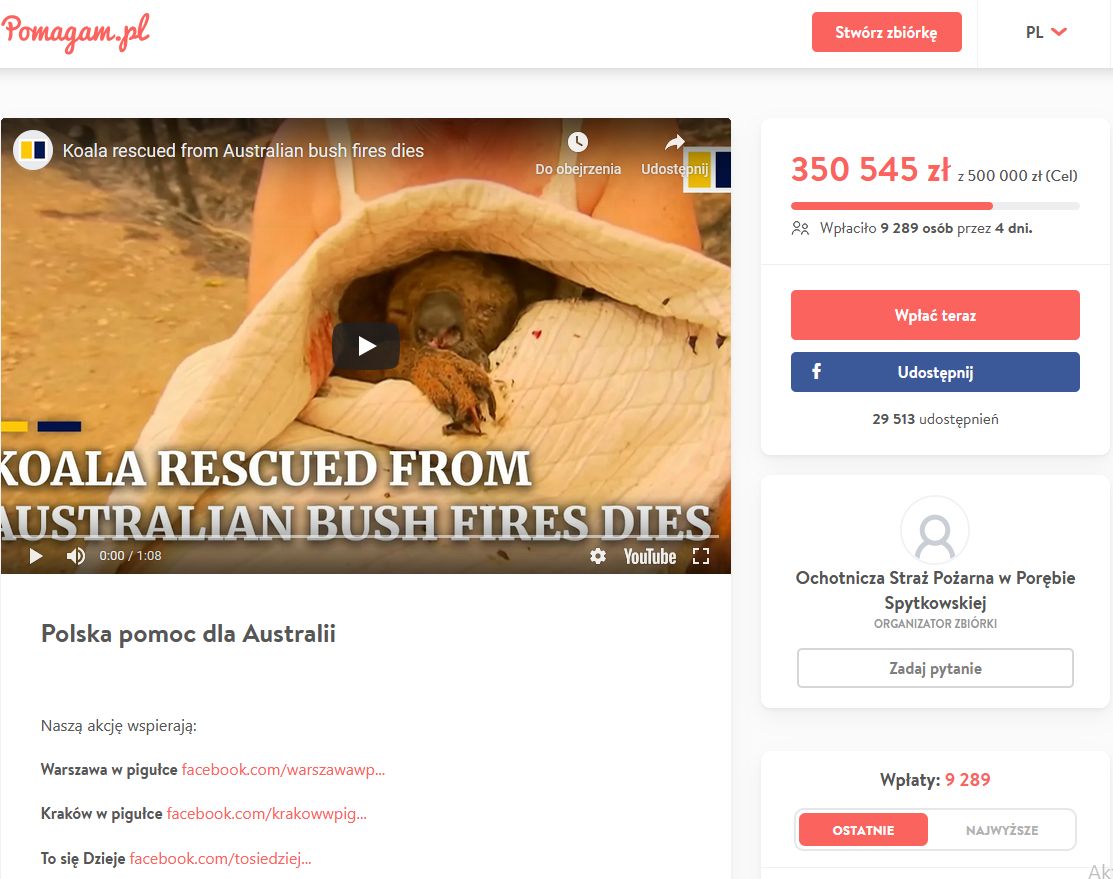1113x879 pixels.
Task: Click the Udostępnij arrow icon on the video
Action: (674, 143)
